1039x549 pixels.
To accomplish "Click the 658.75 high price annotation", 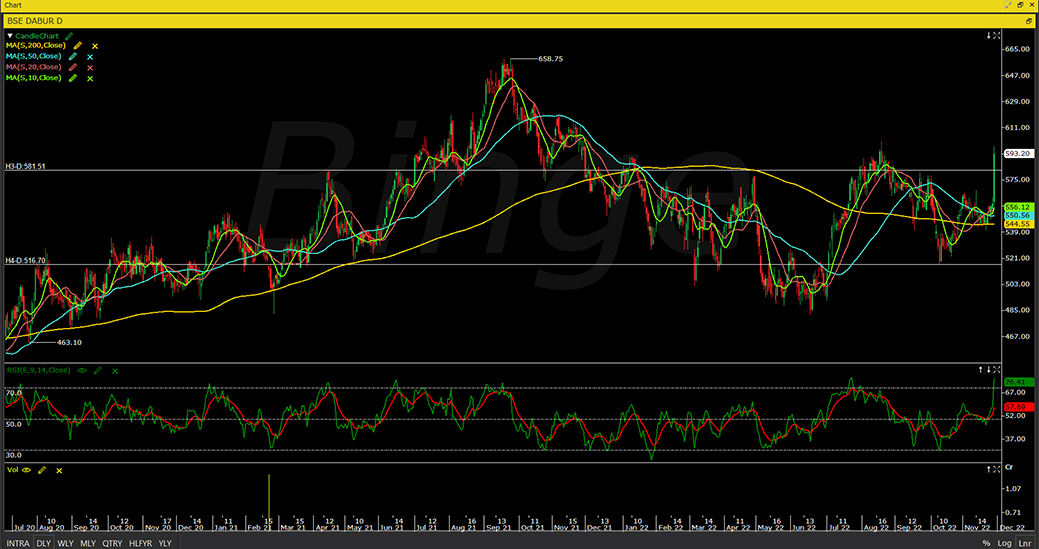I will [x=551, y=59].
